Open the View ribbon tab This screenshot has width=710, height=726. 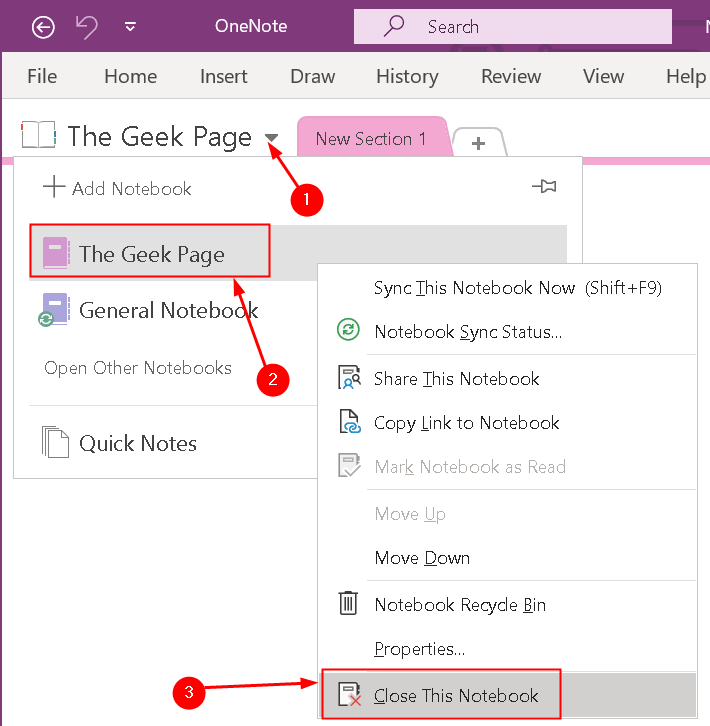click(x=603, y=76)
